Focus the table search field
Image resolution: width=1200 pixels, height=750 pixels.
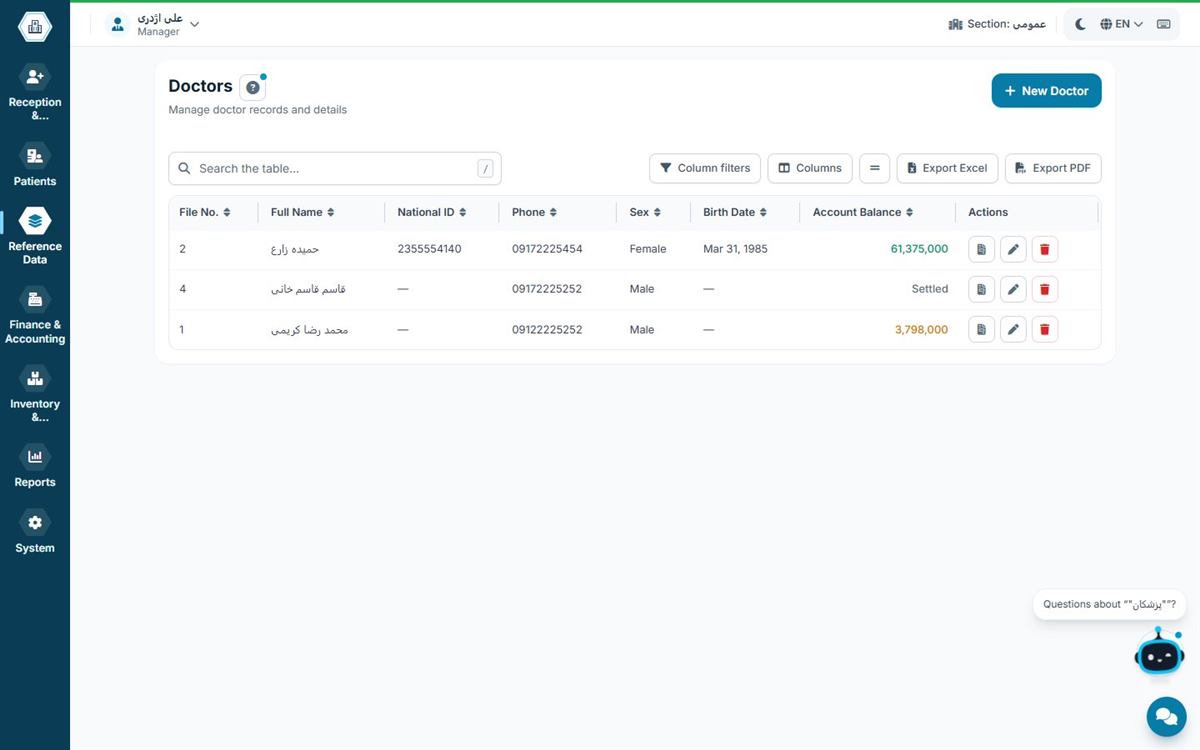335,168
